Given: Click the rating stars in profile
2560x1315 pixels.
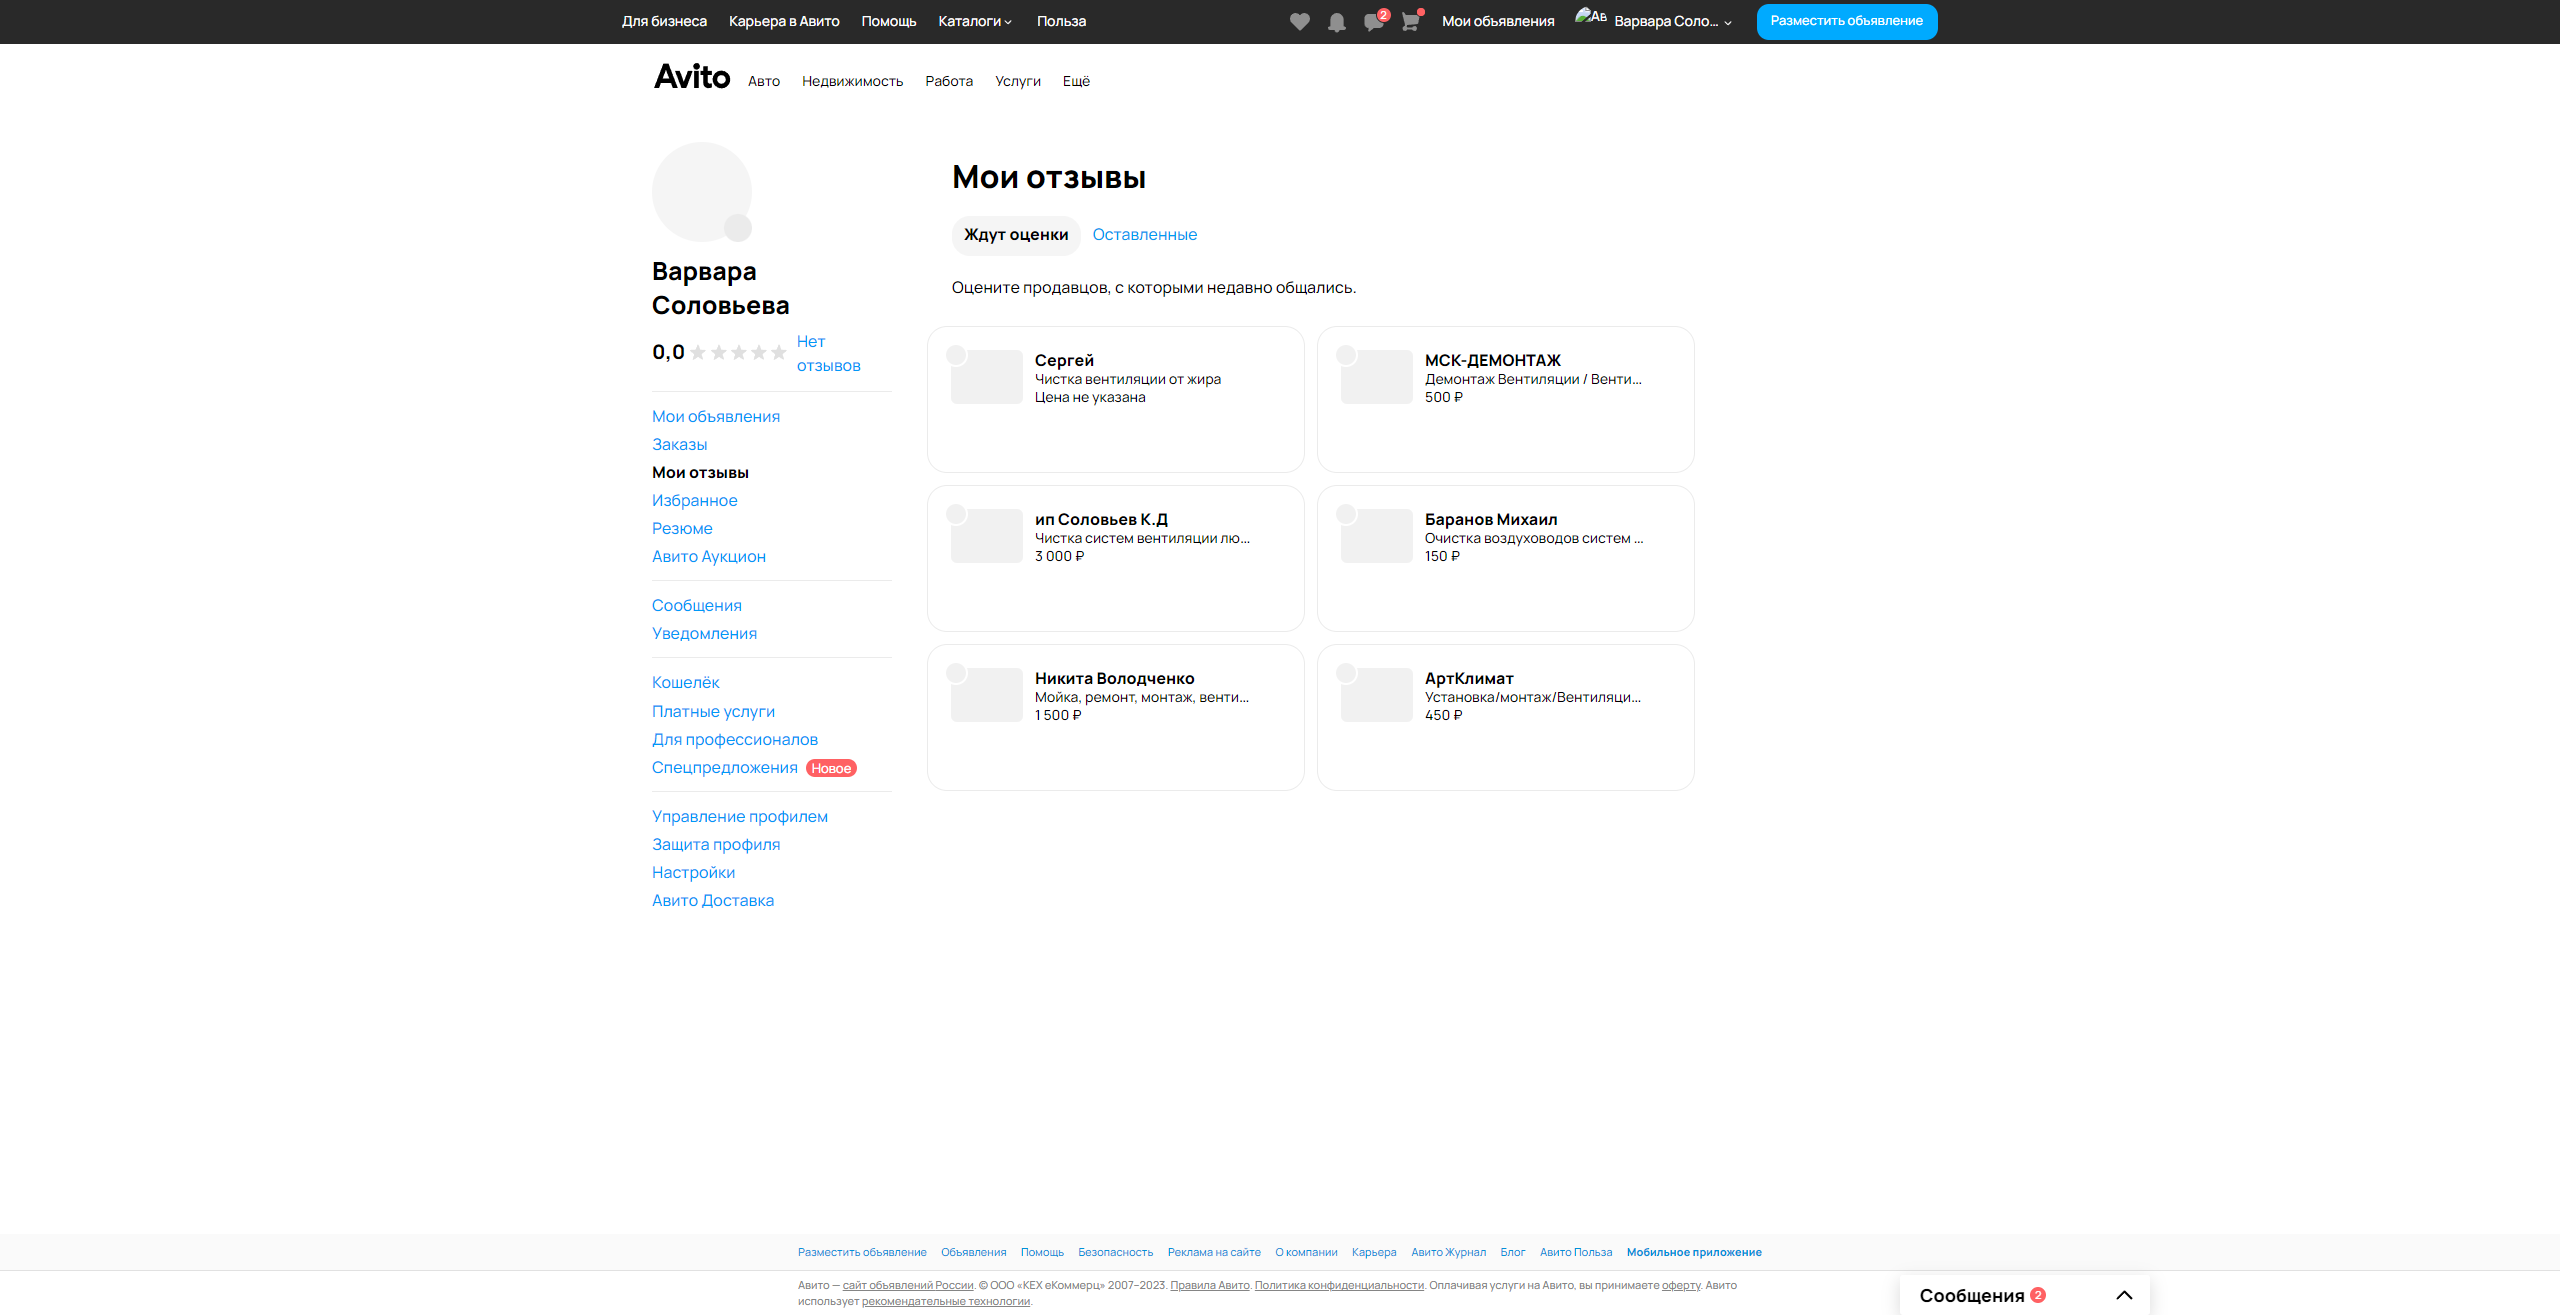Looking at the screenshot, I should point(738,353).
